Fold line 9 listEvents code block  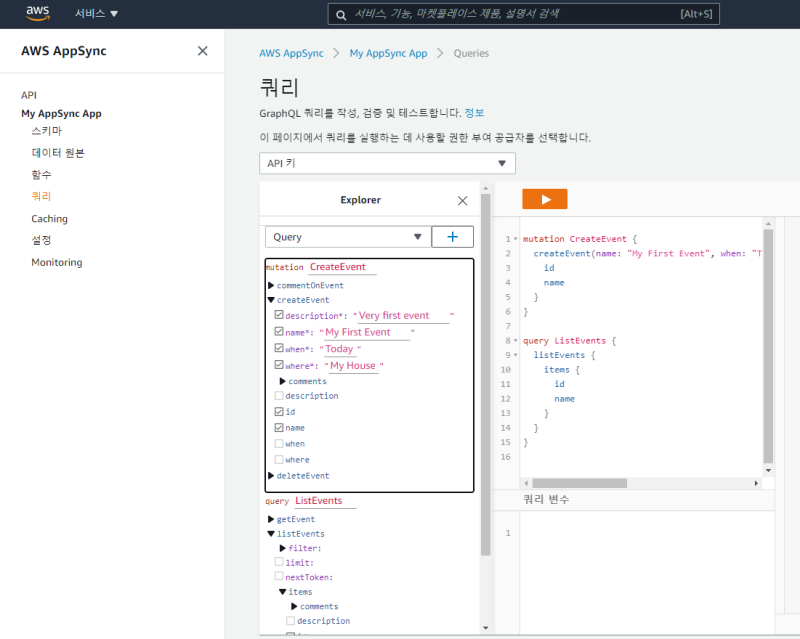tap(516, 355)
